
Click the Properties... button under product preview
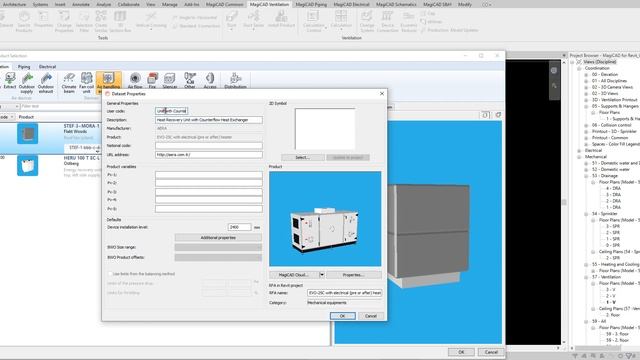[x=353, y=275]
